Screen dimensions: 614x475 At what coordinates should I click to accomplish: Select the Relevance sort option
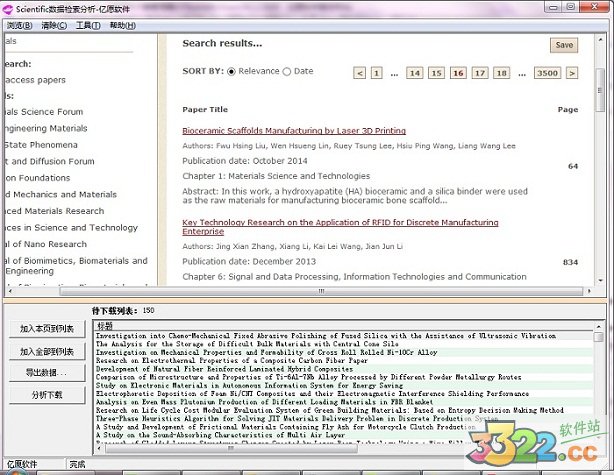coord(232,72)
